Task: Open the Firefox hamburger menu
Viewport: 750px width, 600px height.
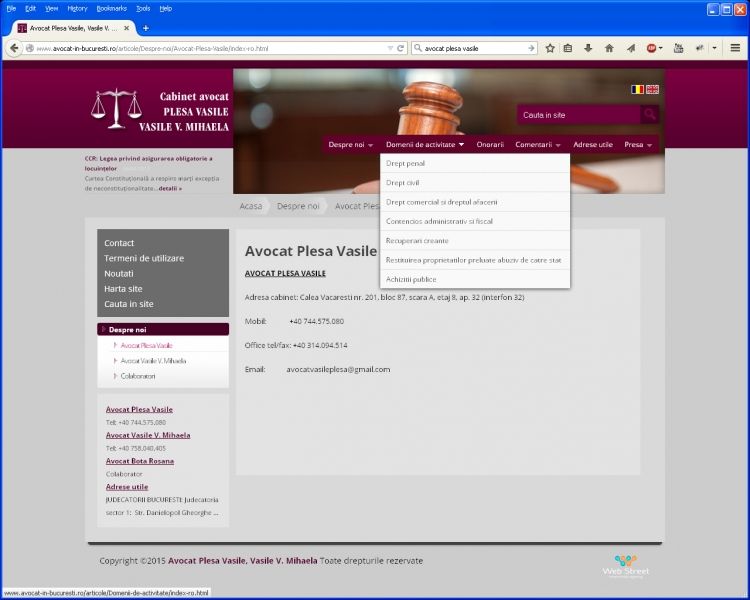Action: (735, 48)
